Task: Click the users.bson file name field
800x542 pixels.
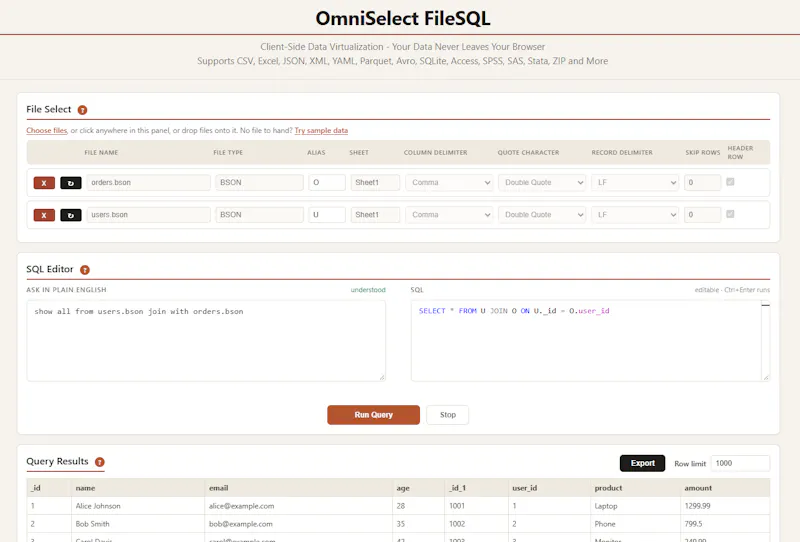Action: pos(148,215)
